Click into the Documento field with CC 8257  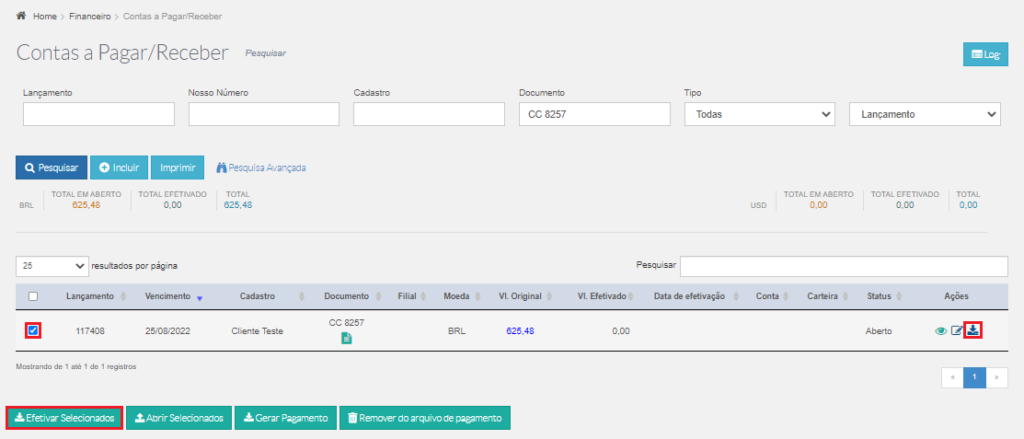595,114
